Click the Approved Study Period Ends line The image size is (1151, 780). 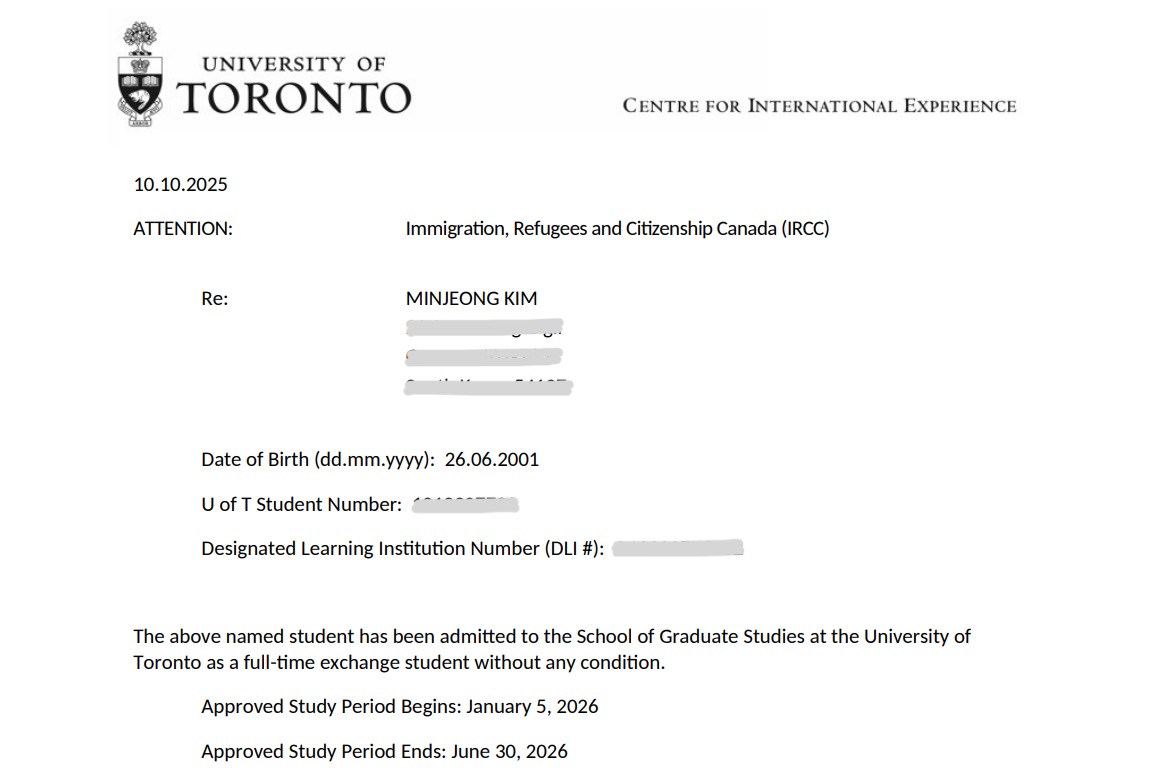pos(384,751)
